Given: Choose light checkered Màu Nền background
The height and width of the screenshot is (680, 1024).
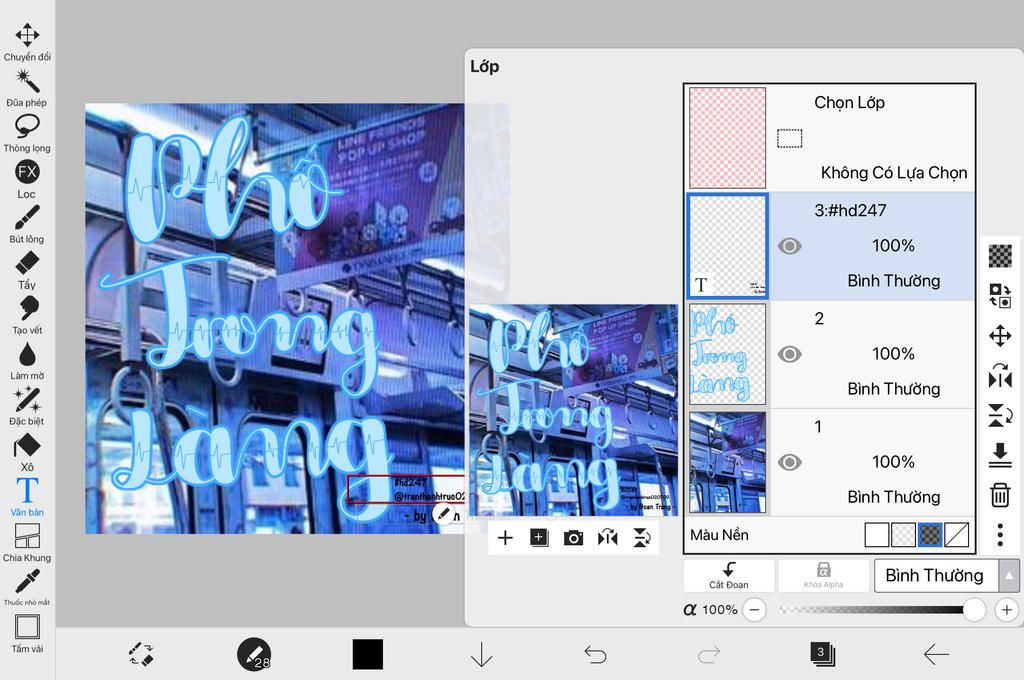Looking at the screenshot, I should (x=903, y=535).
